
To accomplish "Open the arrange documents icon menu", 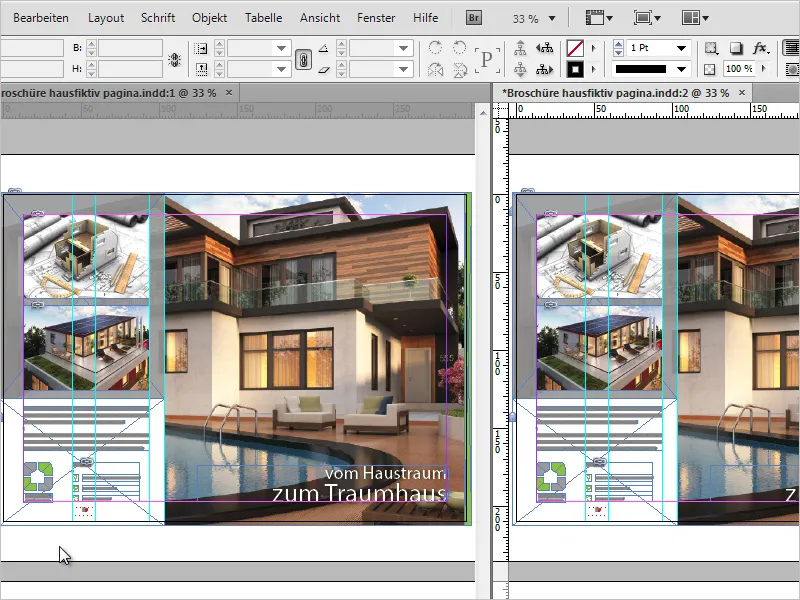I will (x=695, y=18).
